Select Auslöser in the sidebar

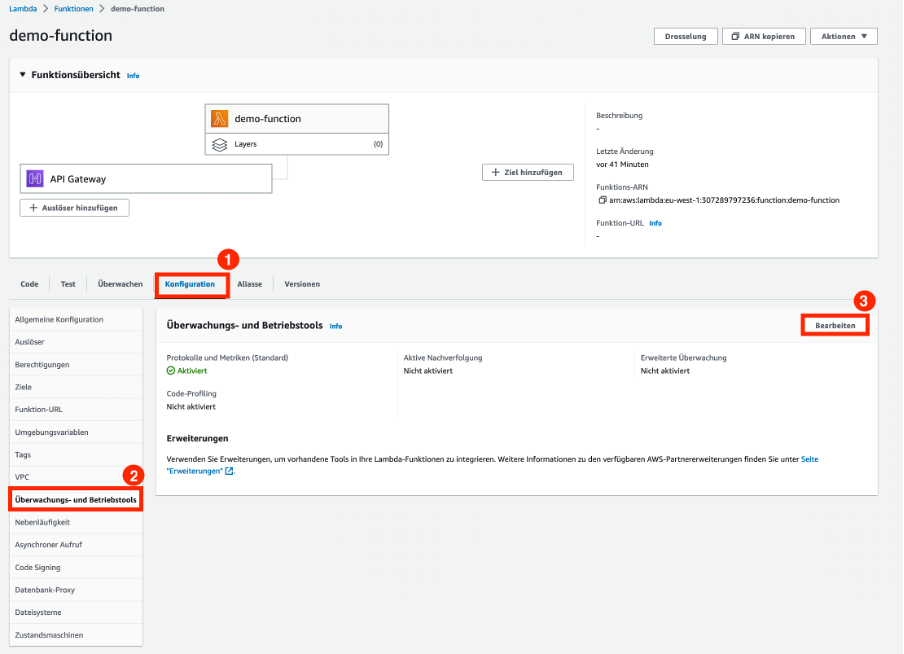76,342
